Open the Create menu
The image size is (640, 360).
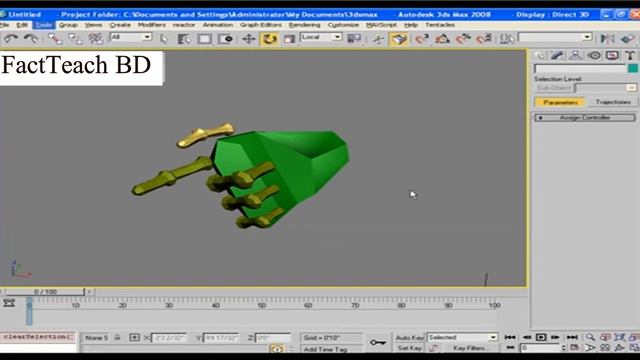[x=120, y=25]
